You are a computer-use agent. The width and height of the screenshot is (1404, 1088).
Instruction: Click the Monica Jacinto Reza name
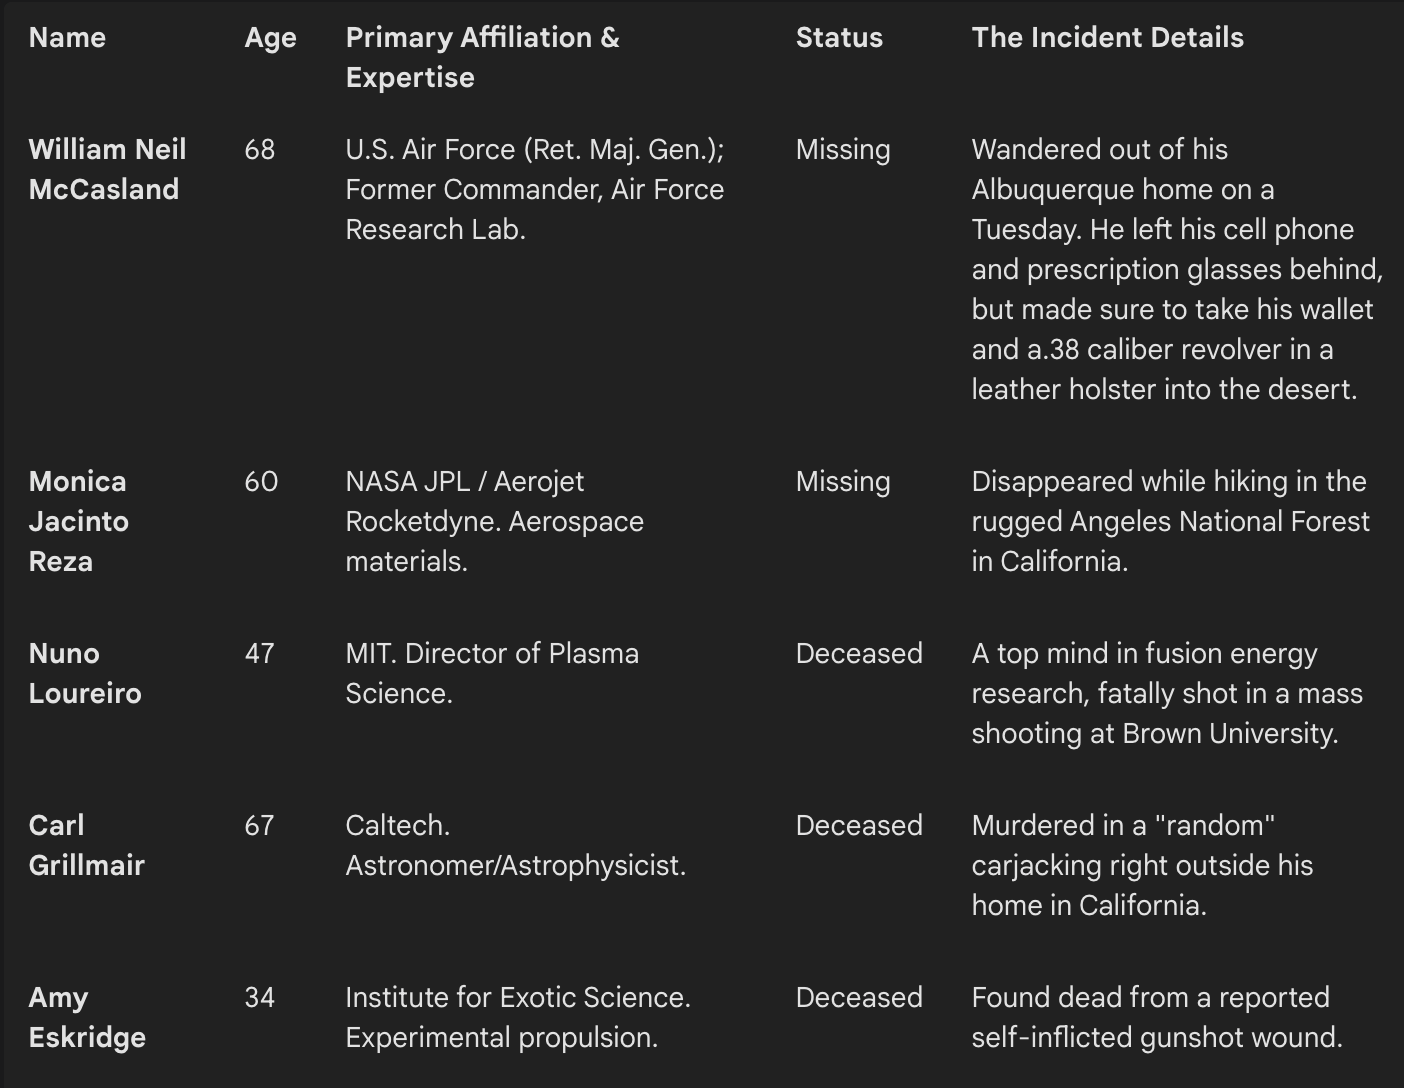point(78,521)
